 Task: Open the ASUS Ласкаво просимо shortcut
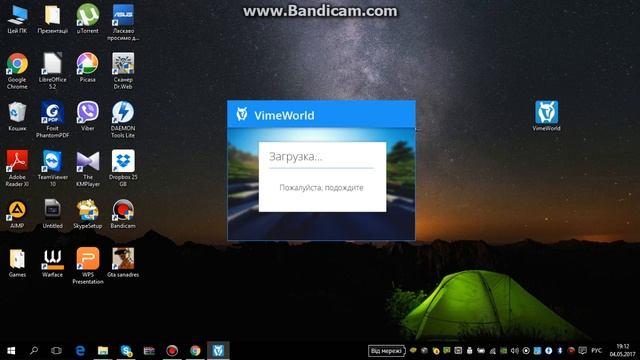click(123, 22)
